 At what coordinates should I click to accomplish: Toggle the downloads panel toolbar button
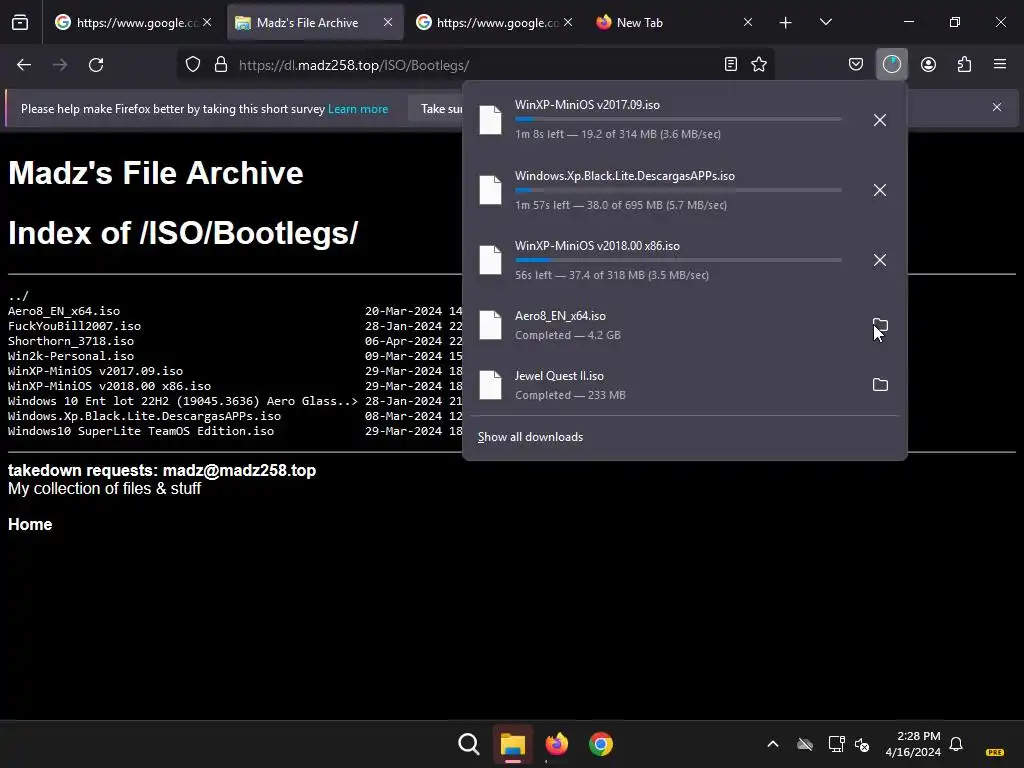(x=891, y=65)
